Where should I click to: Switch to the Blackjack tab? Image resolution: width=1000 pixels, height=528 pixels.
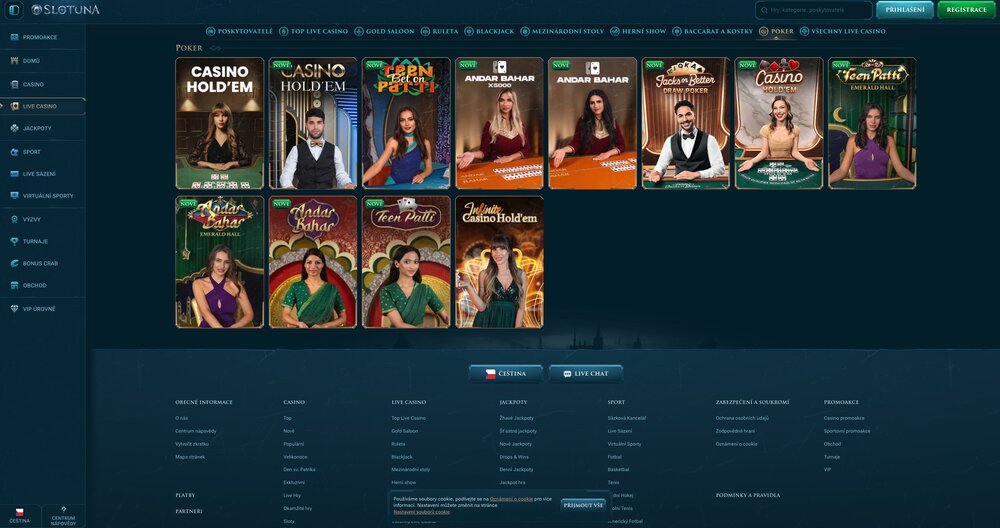tap(489, 31)
